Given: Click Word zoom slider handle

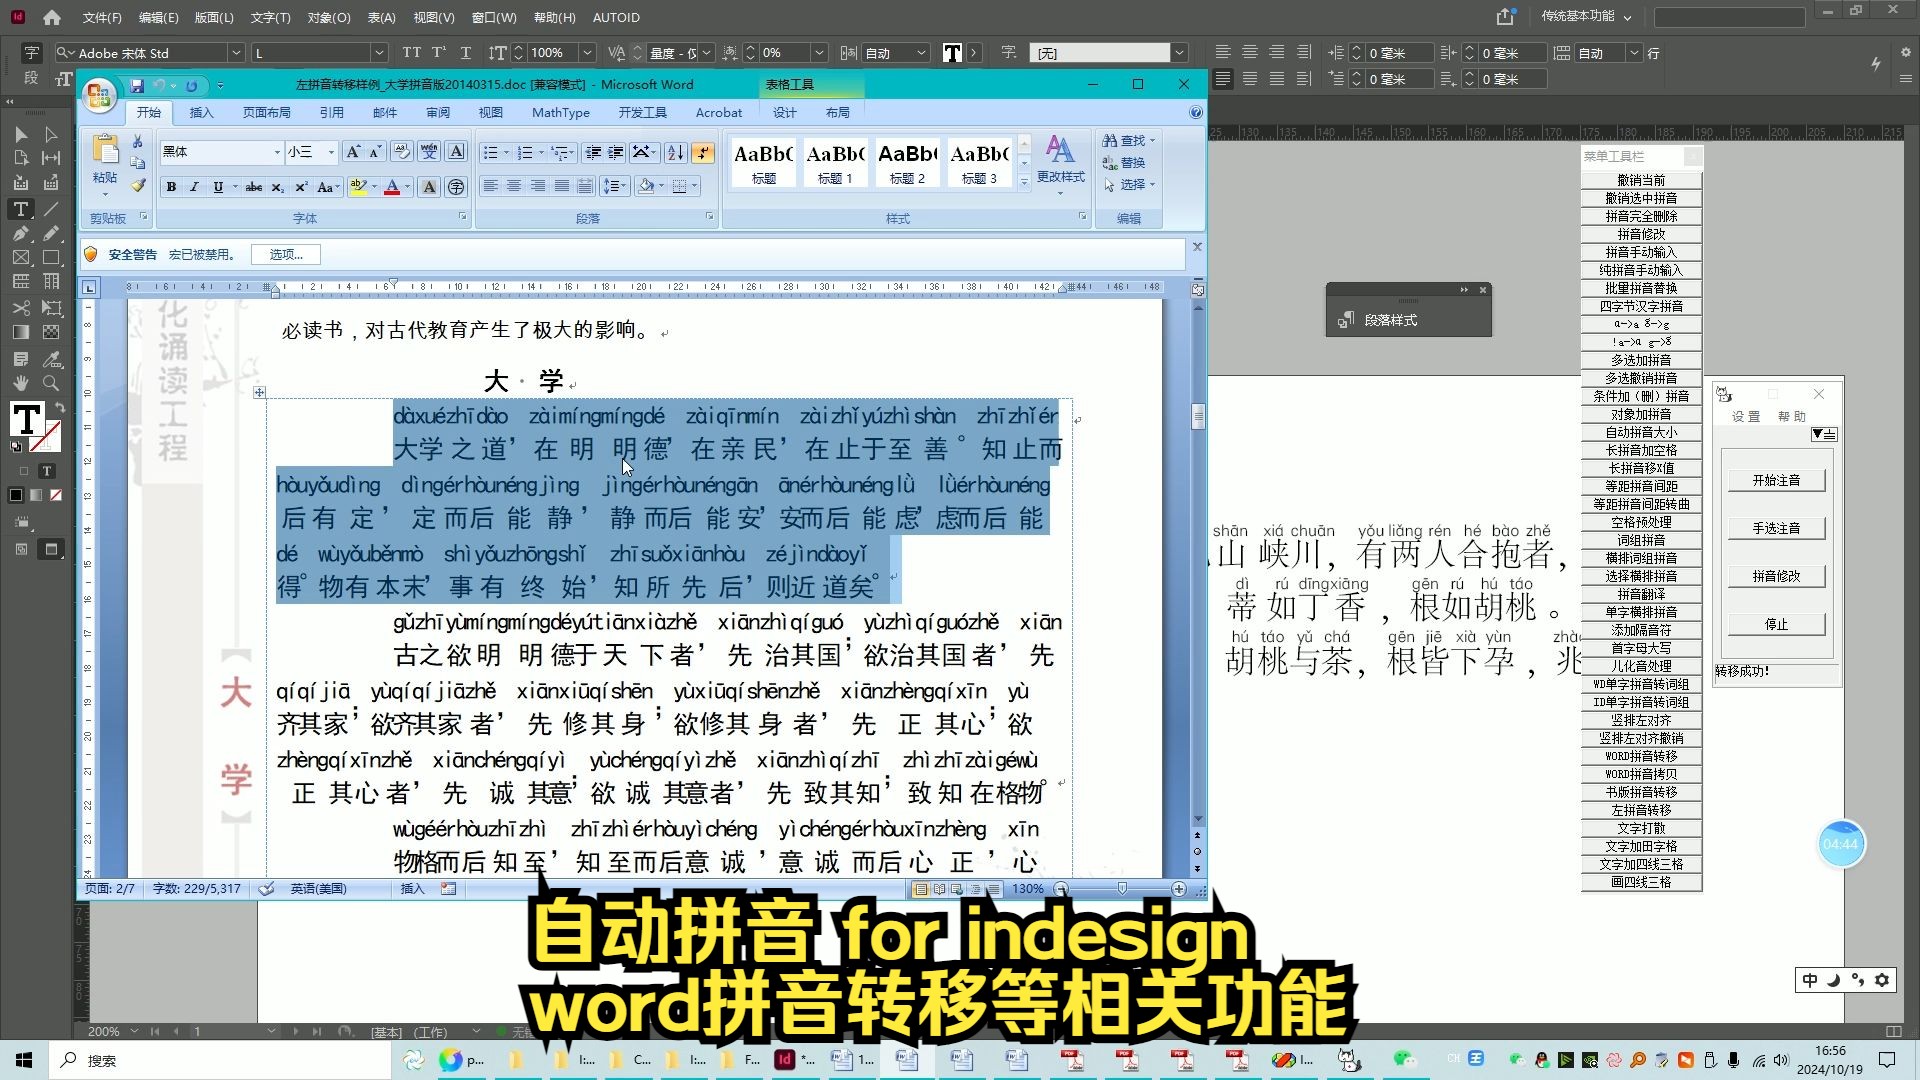Looking at the screenshot, I should click(x=1121, y=889).
